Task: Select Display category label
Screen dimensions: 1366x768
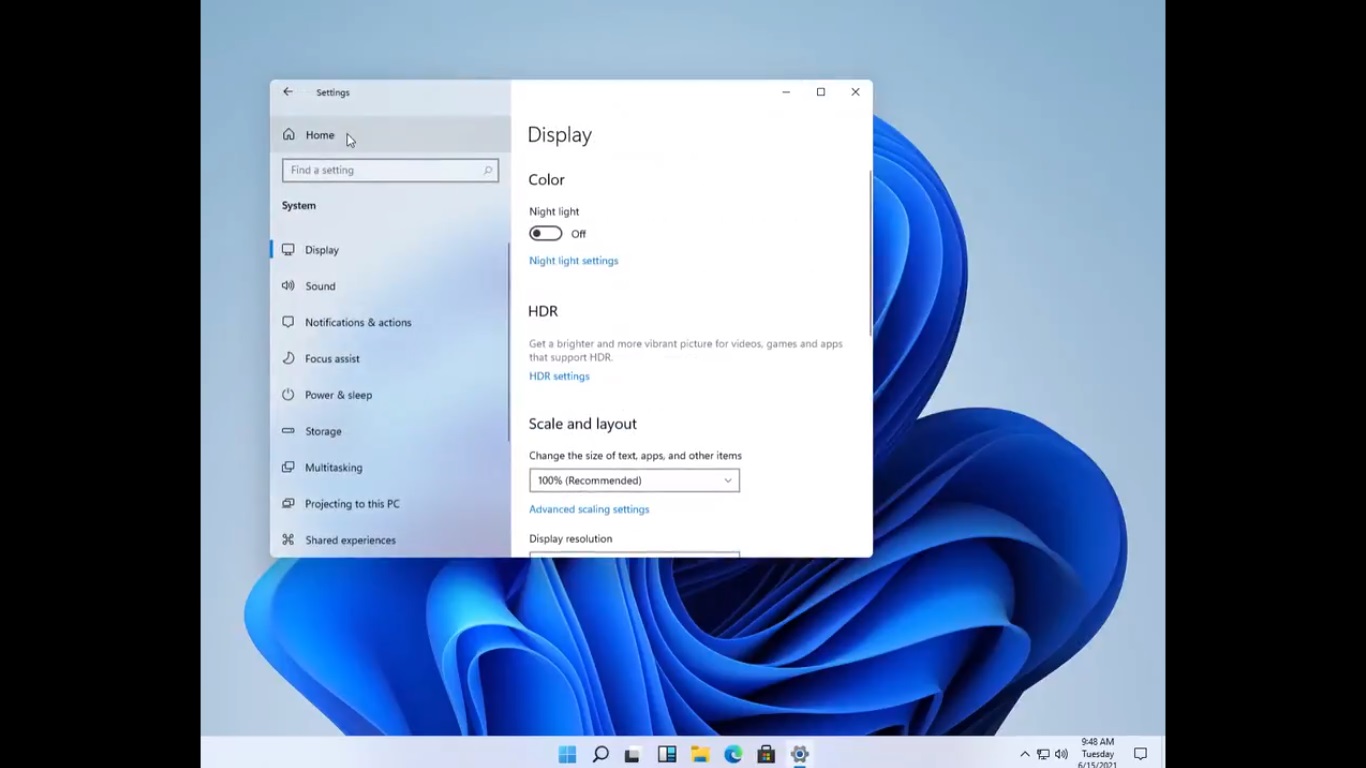Action: (322, 250)
